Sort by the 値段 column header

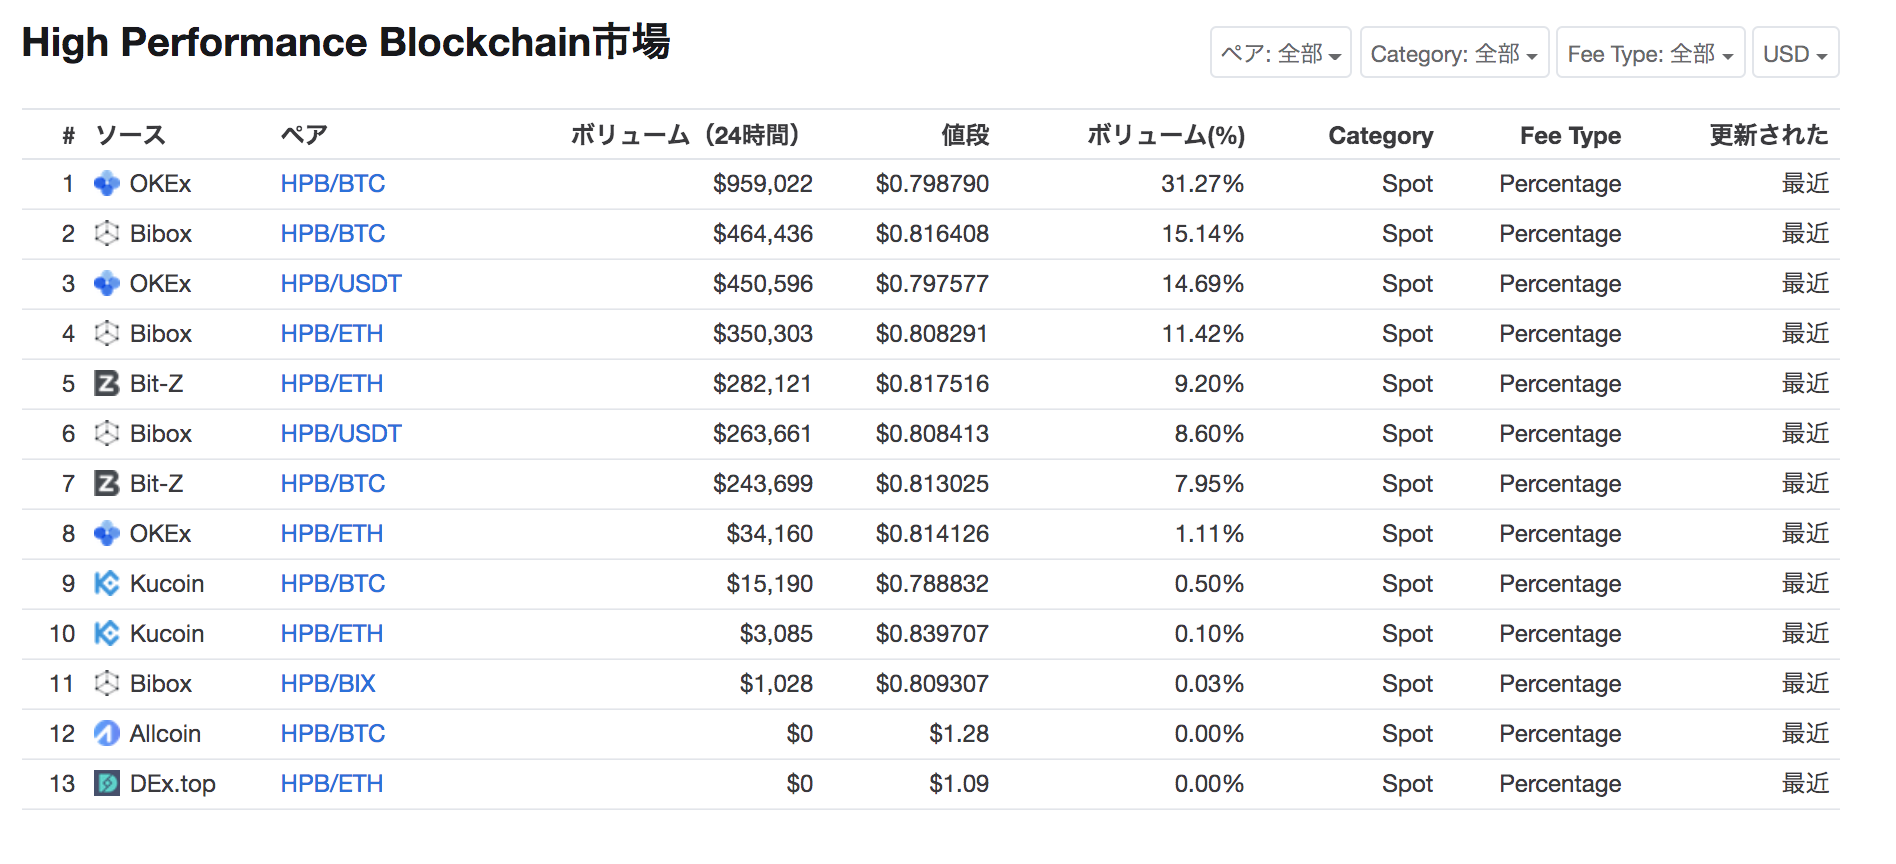(965, 135)
